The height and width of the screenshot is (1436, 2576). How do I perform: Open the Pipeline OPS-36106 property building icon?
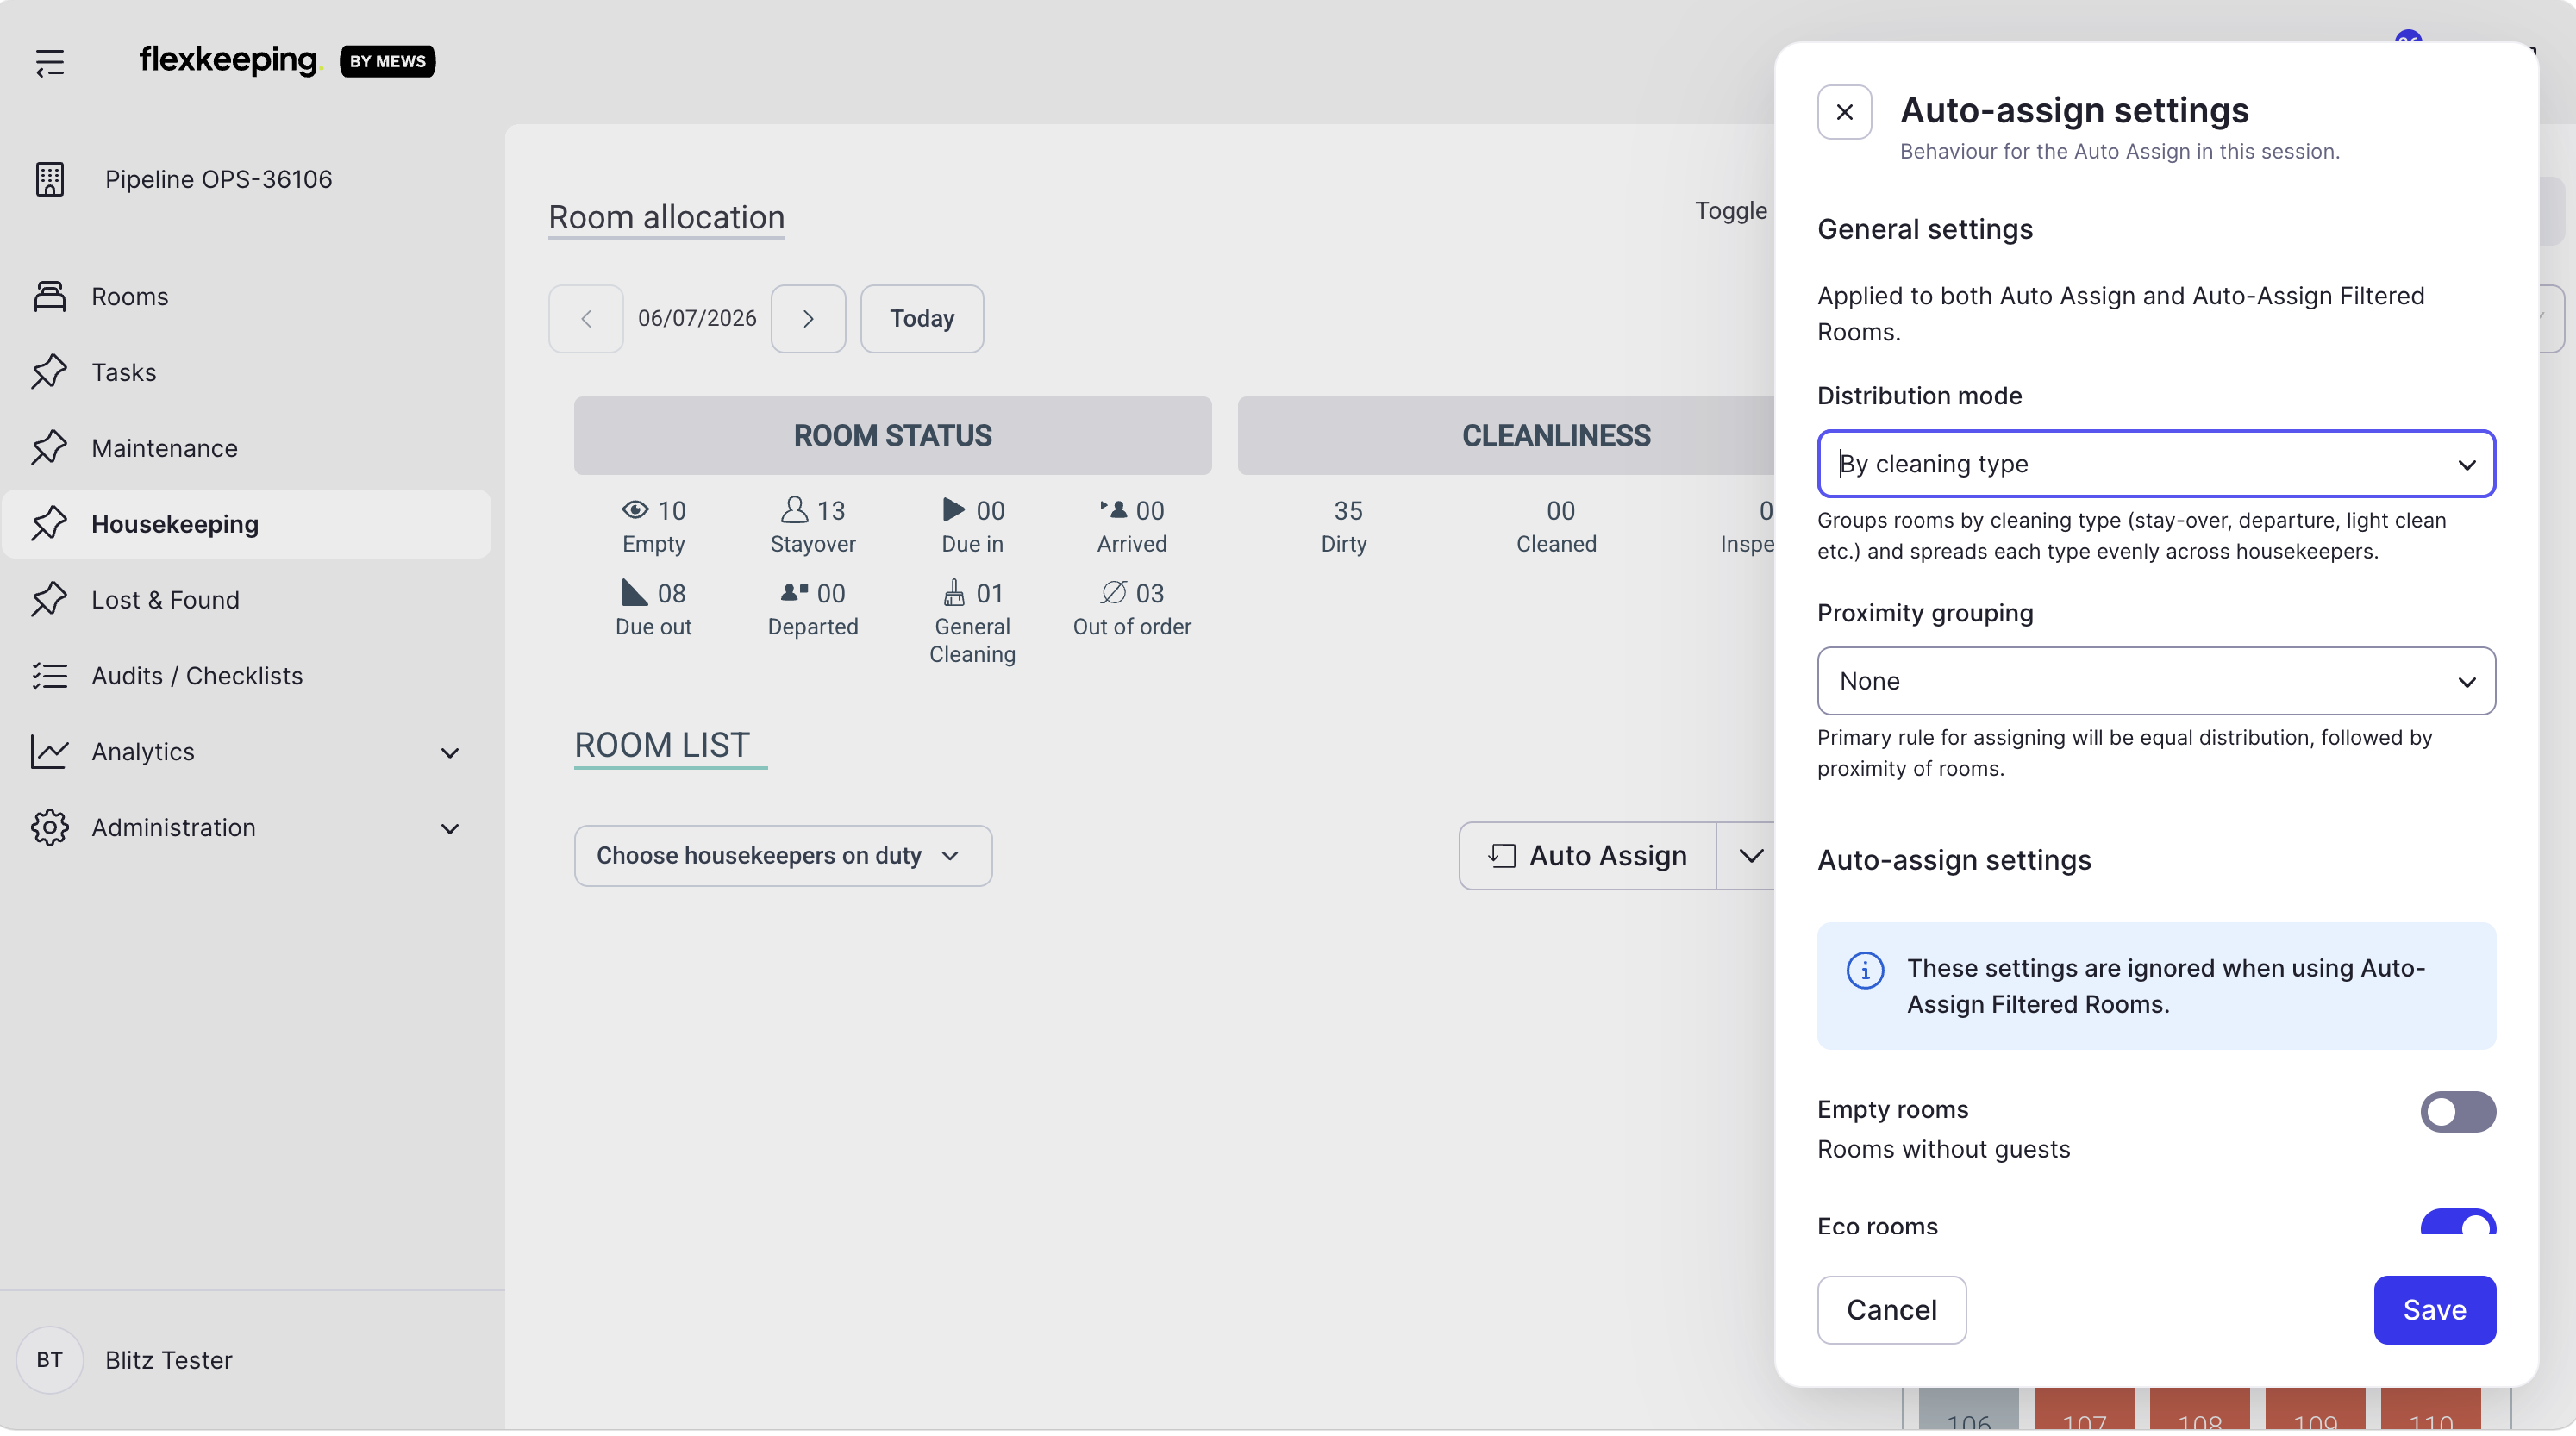tap(49, 179)
